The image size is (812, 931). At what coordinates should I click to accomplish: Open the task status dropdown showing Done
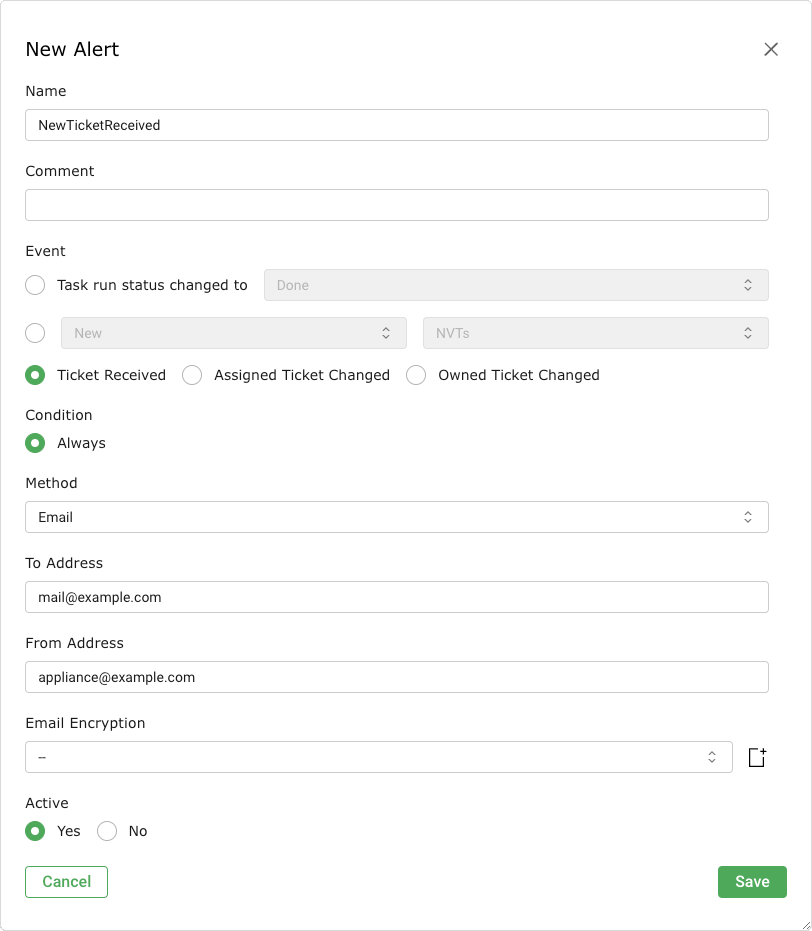pyautogui.click(x=515, y=285)
